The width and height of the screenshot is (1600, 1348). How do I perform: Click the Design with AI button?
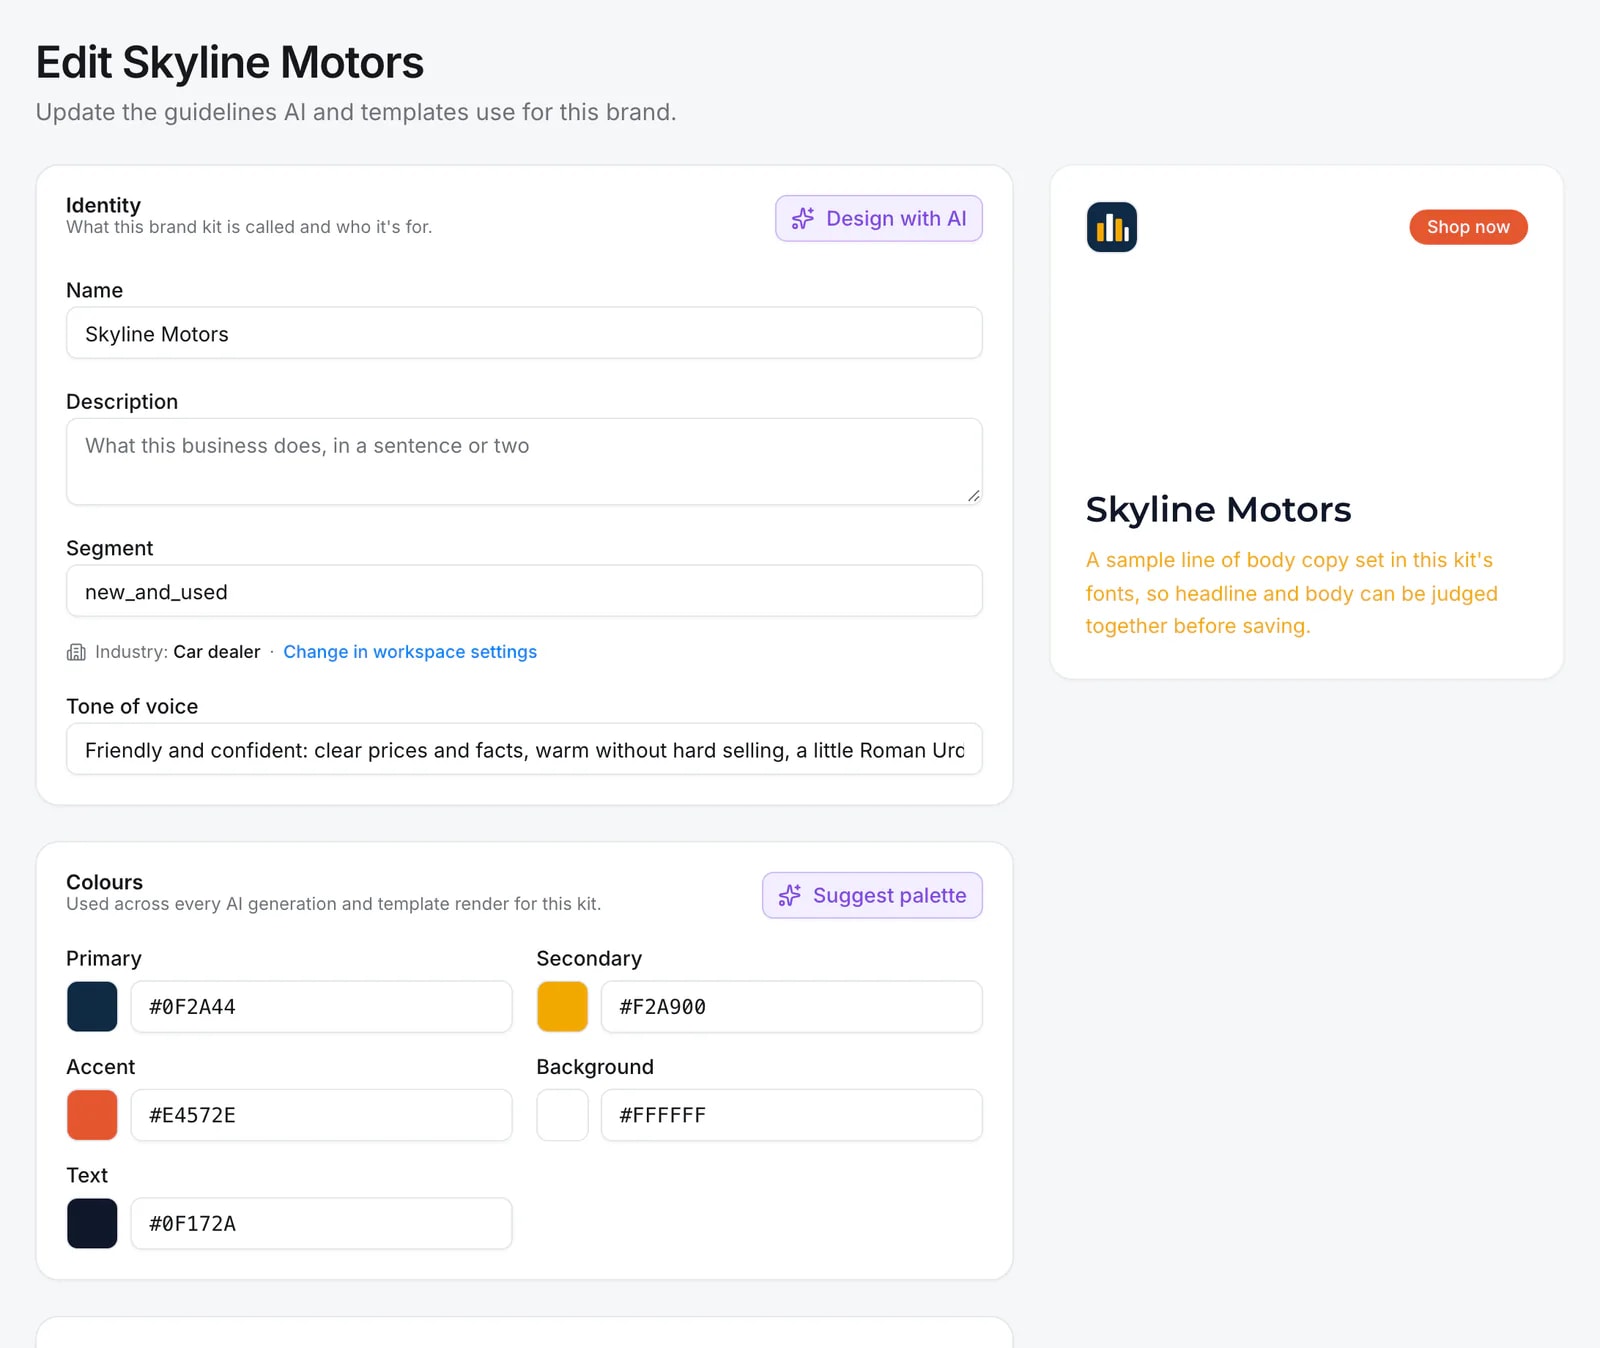[878, 218]
